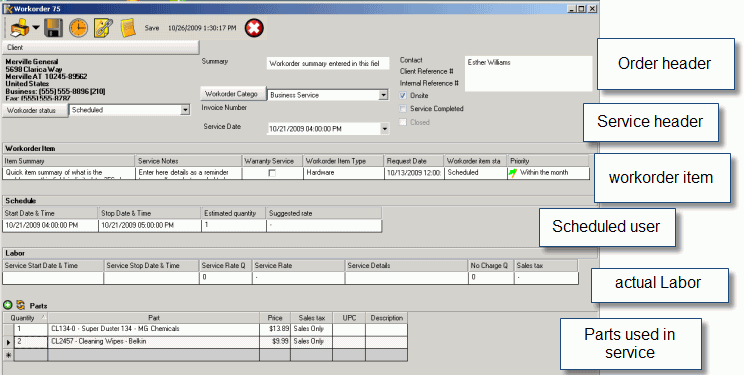Image resolution: width=744 pixels, height=375 pixels.
Task: Click the 'Enter here details as a reminder' cell
Action: click(189, 173)
